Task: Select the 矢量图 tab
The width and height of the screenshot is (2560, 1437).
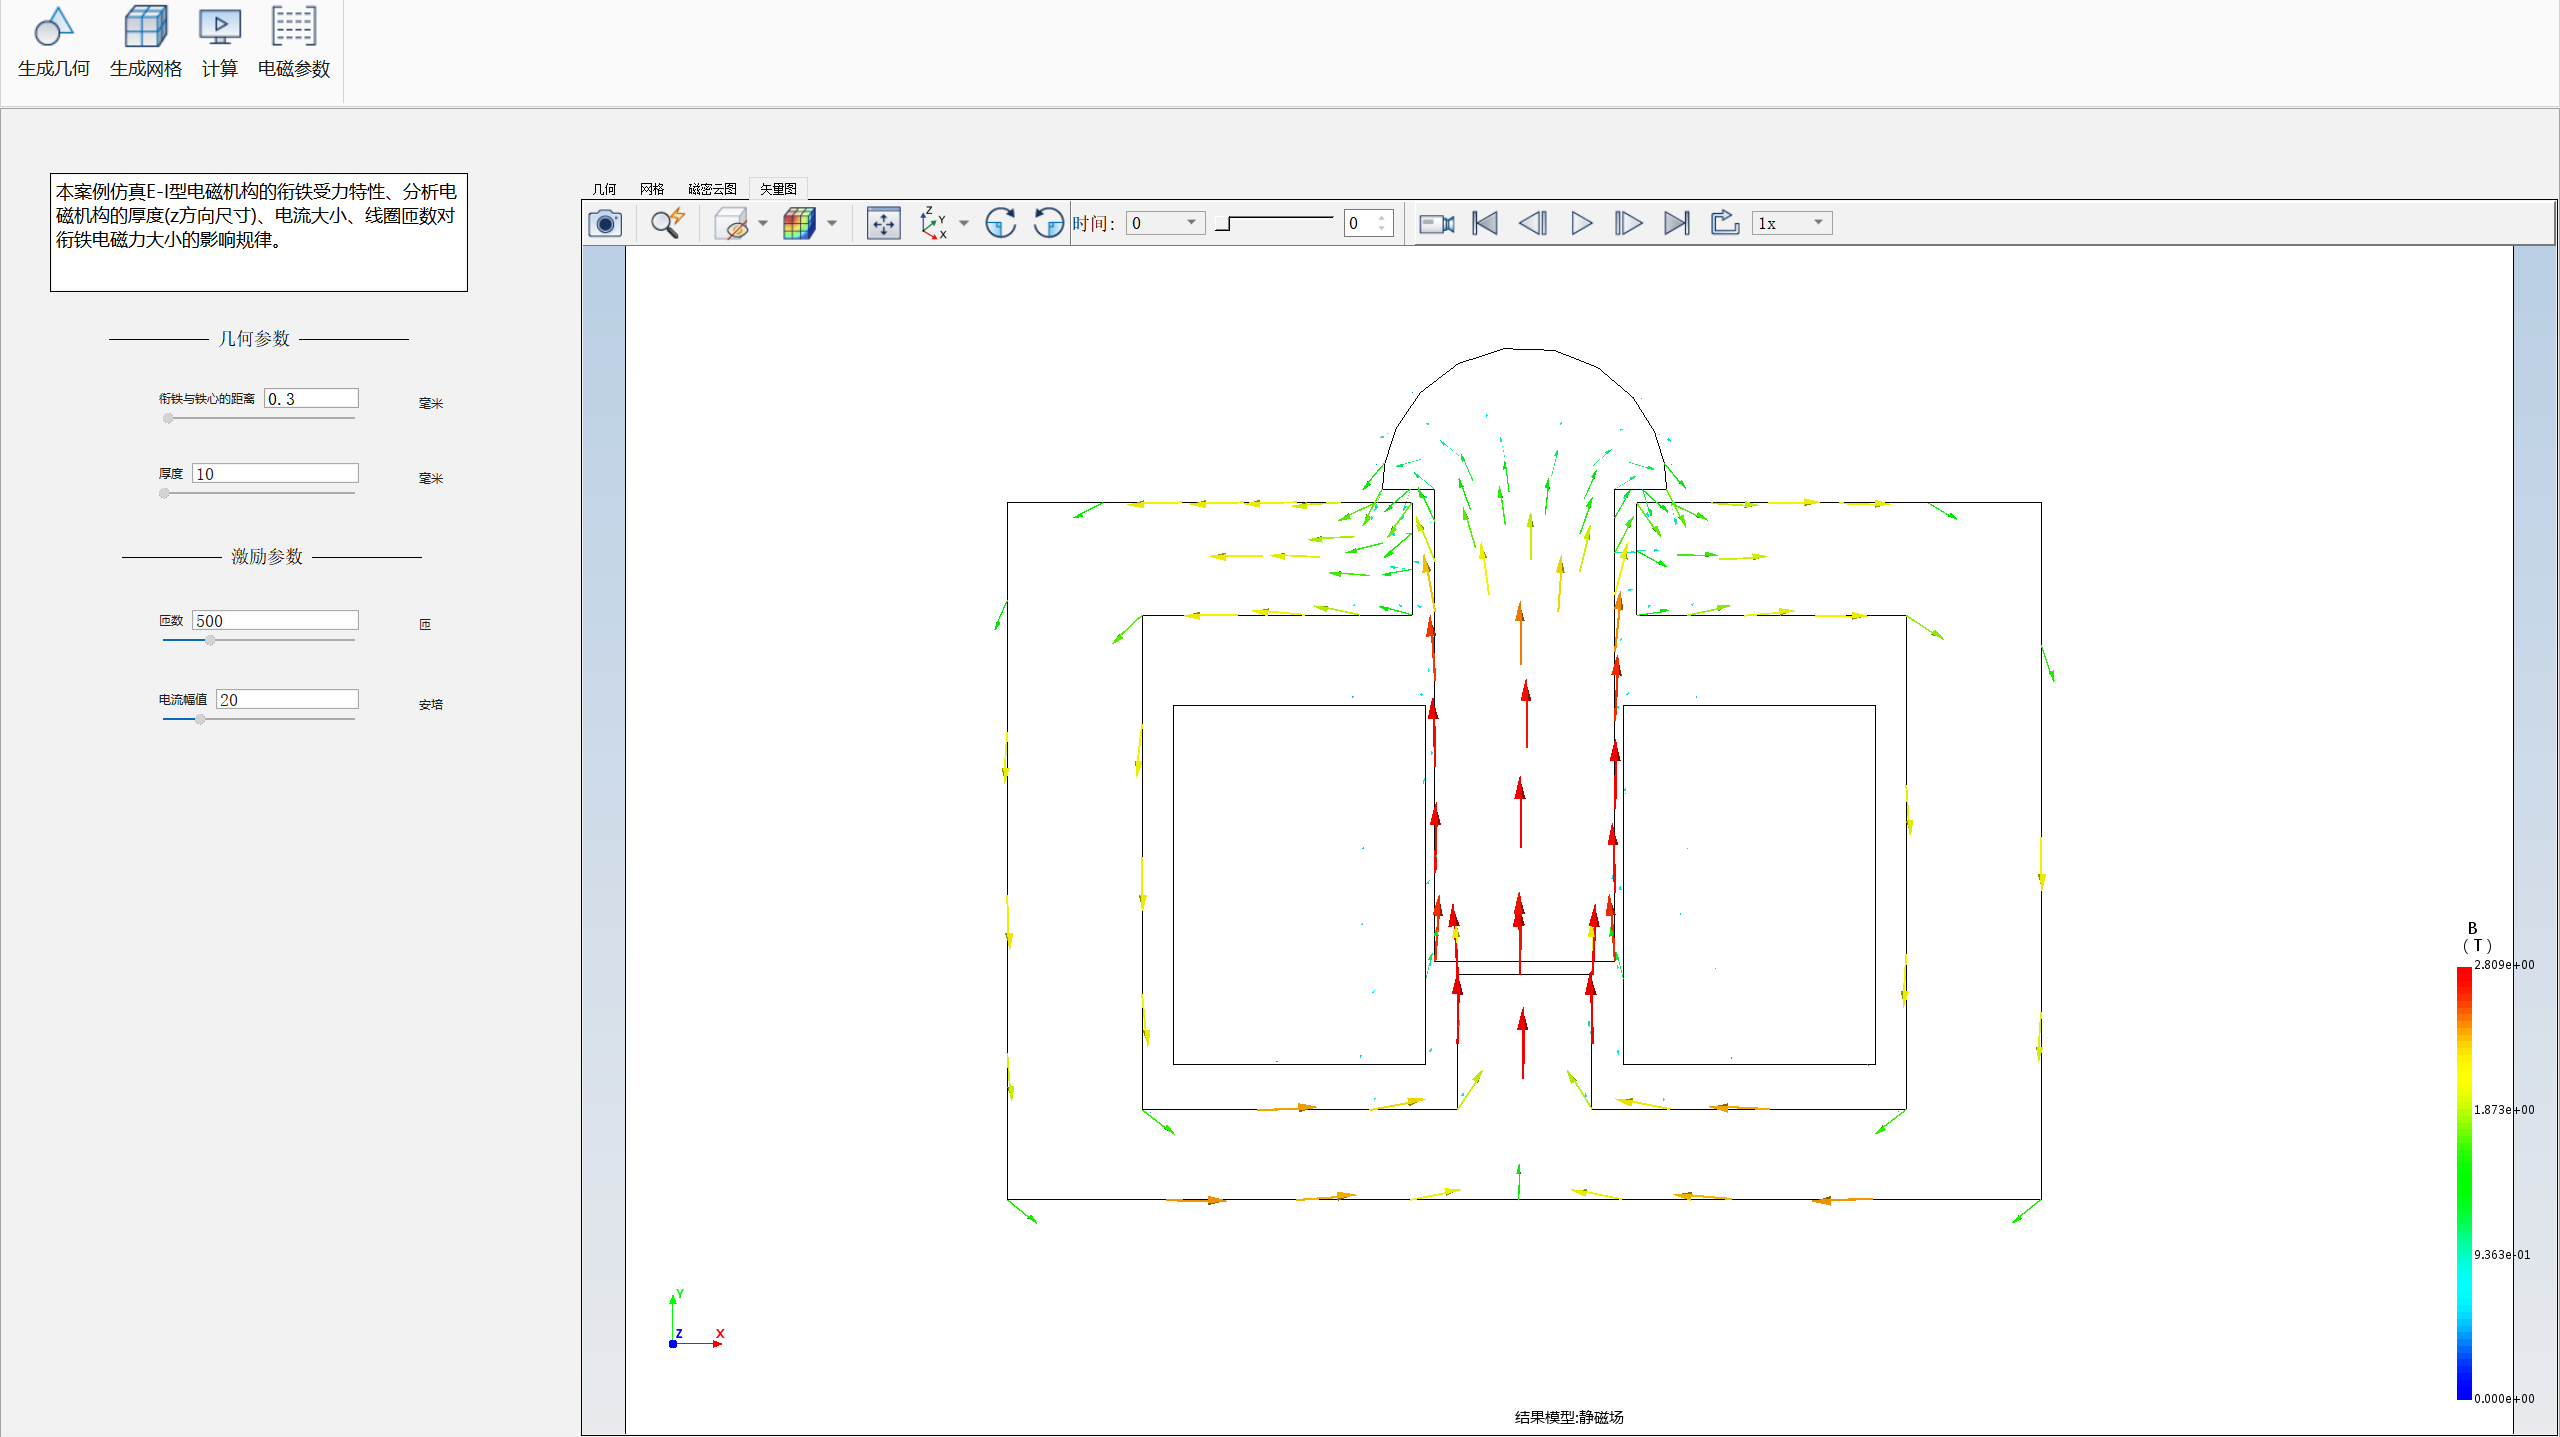Action: pos(778,189)
